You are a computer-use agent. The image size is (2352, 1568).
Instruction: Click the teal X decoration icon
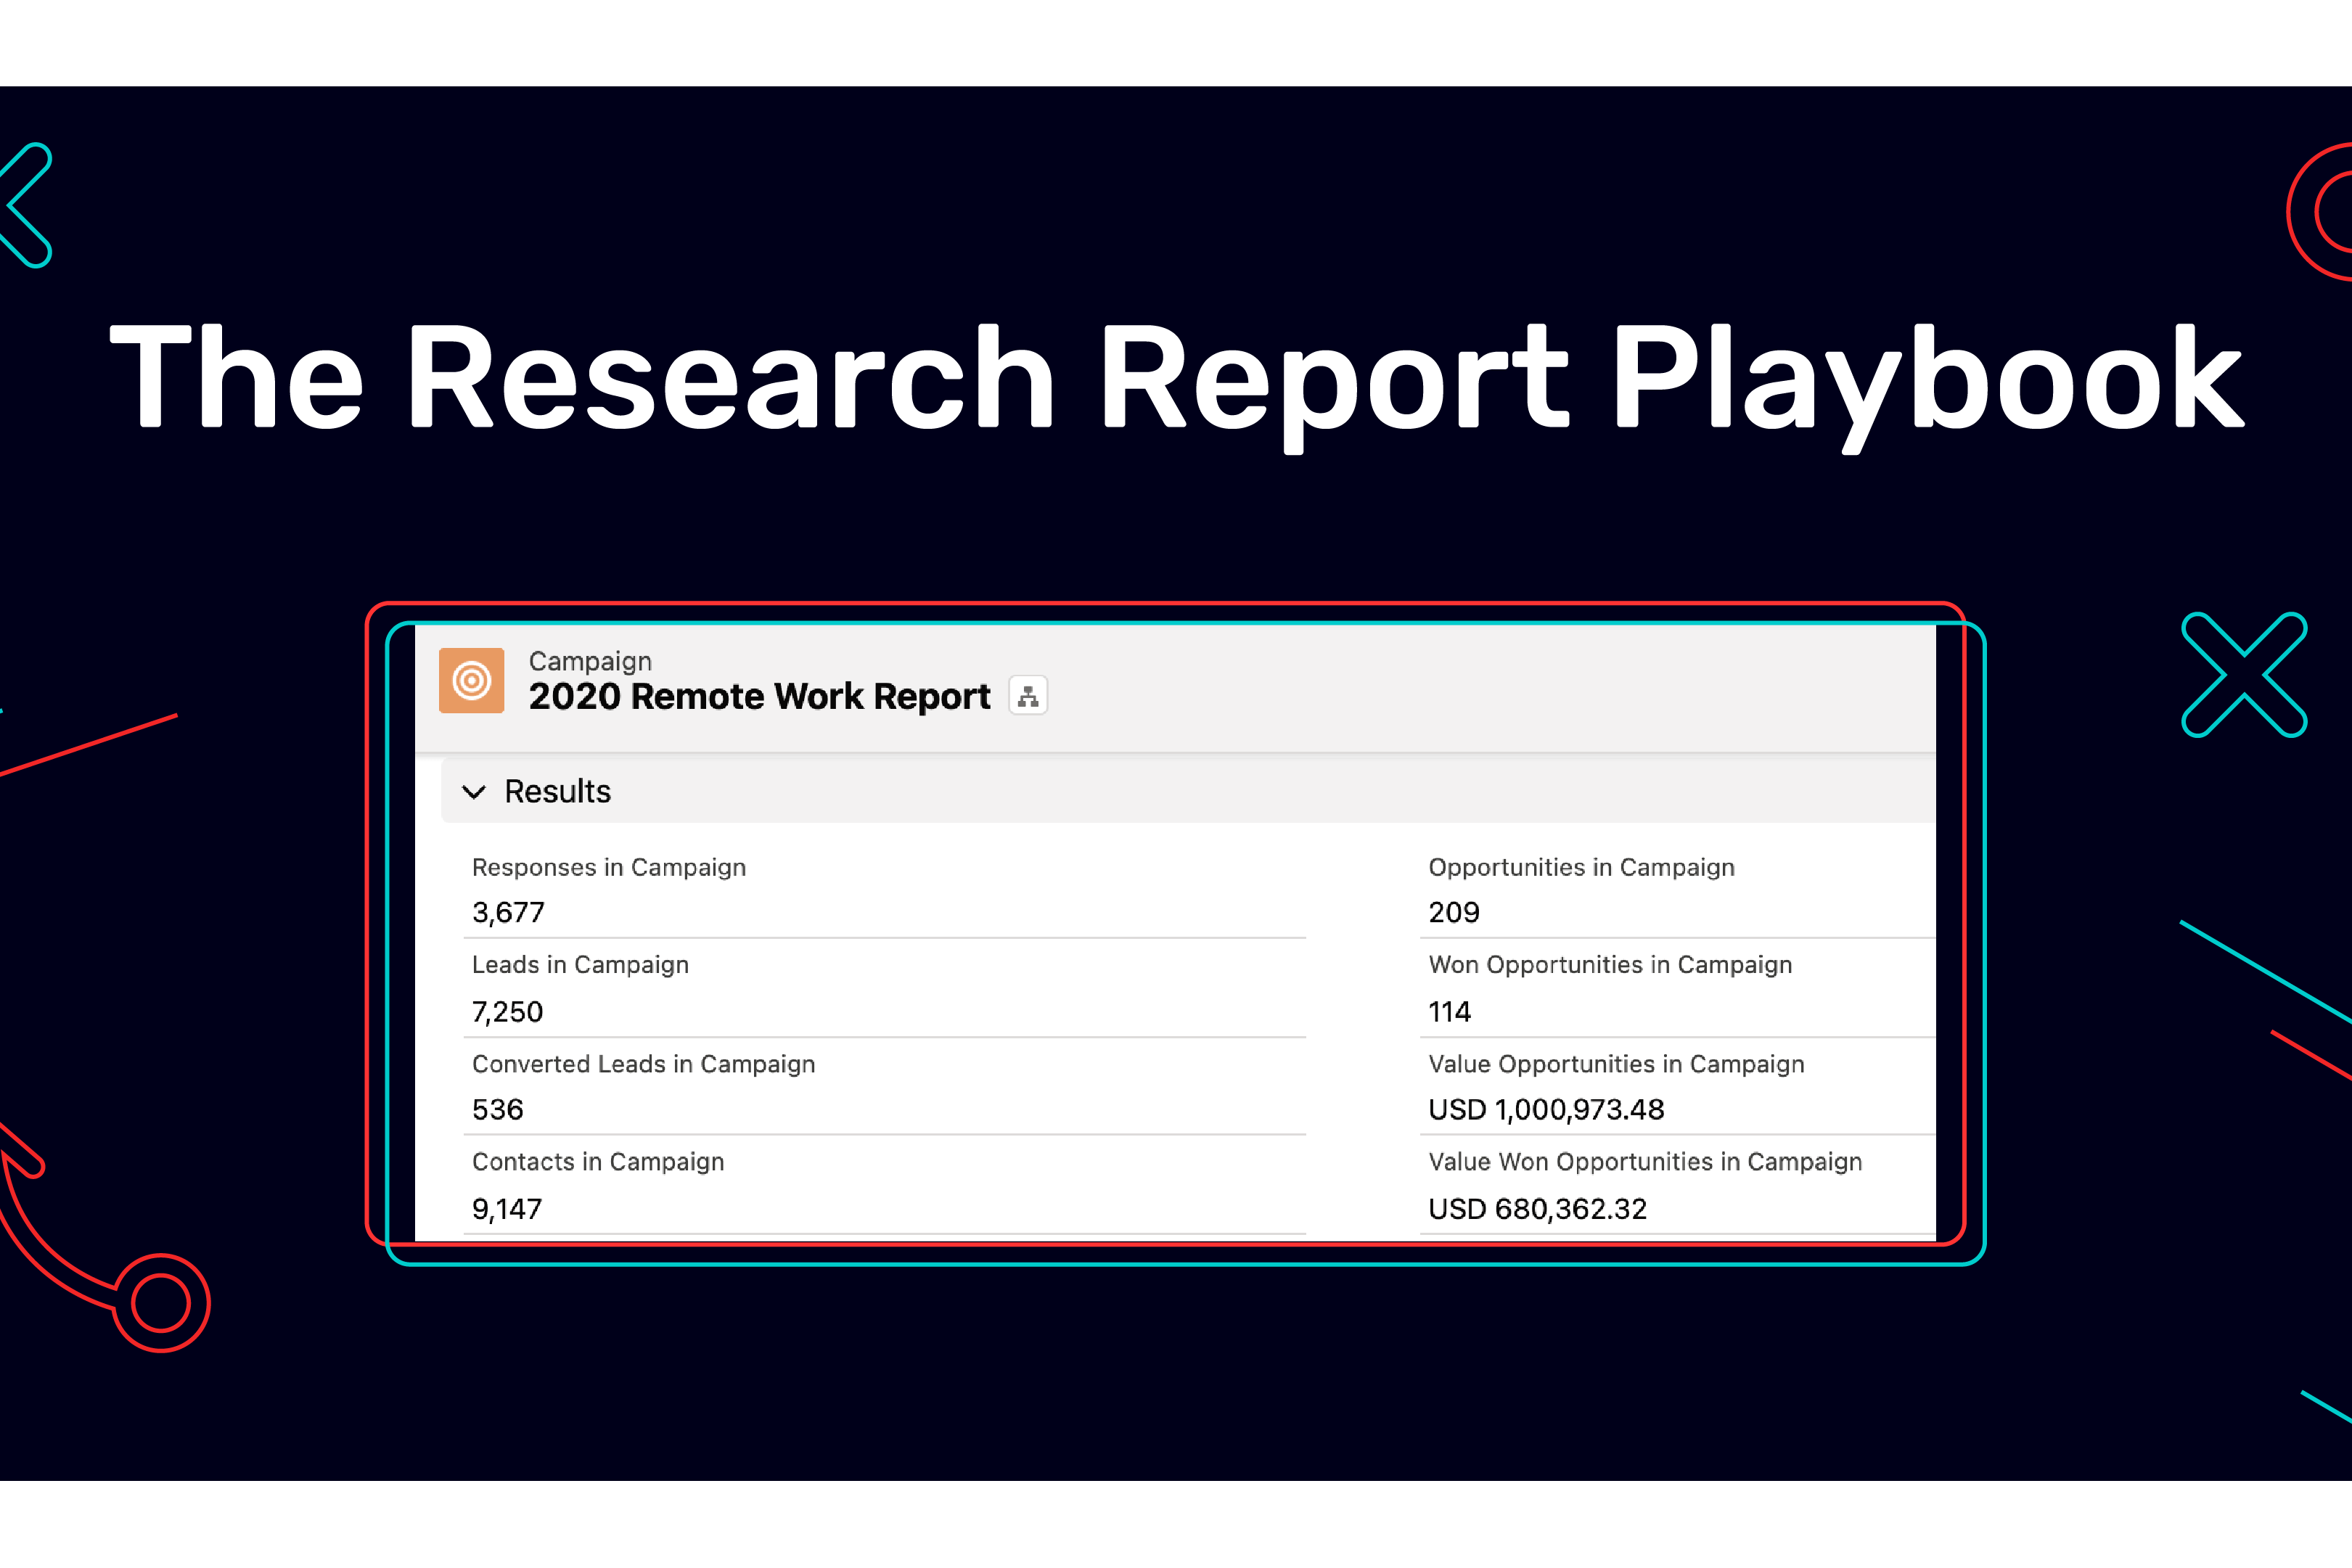(2243, 675)
